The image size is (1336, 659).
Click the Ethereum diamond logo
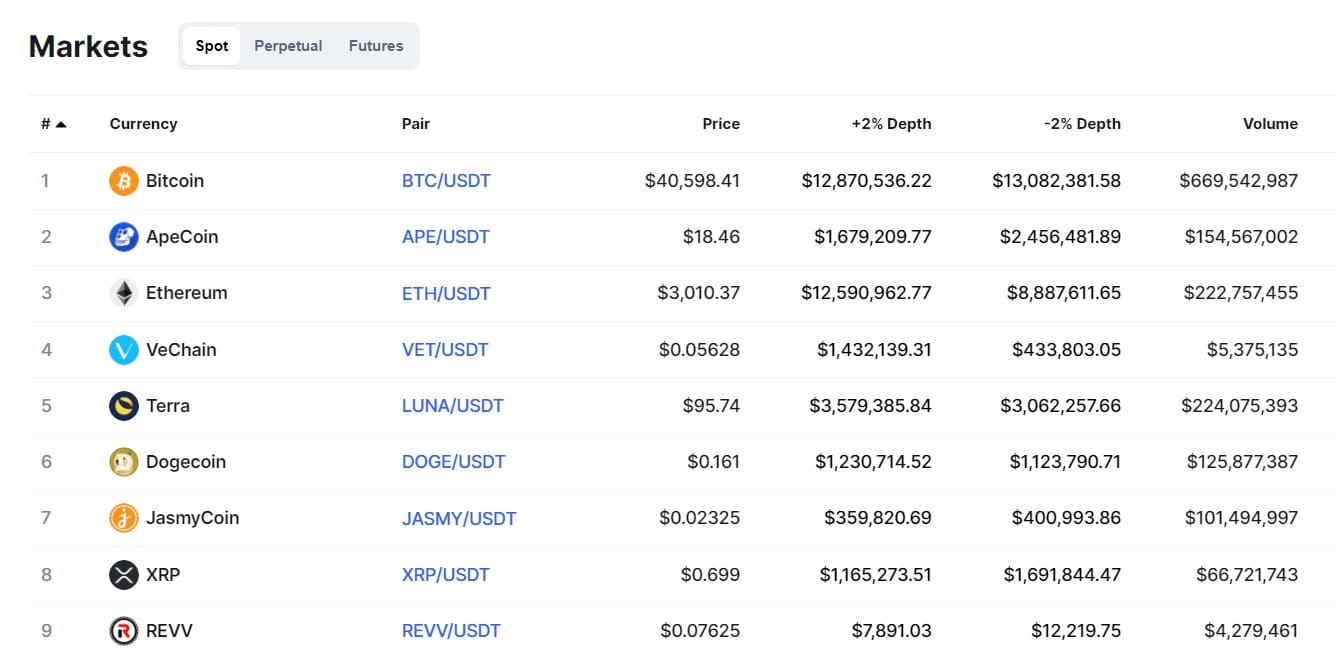coord(123,293)
